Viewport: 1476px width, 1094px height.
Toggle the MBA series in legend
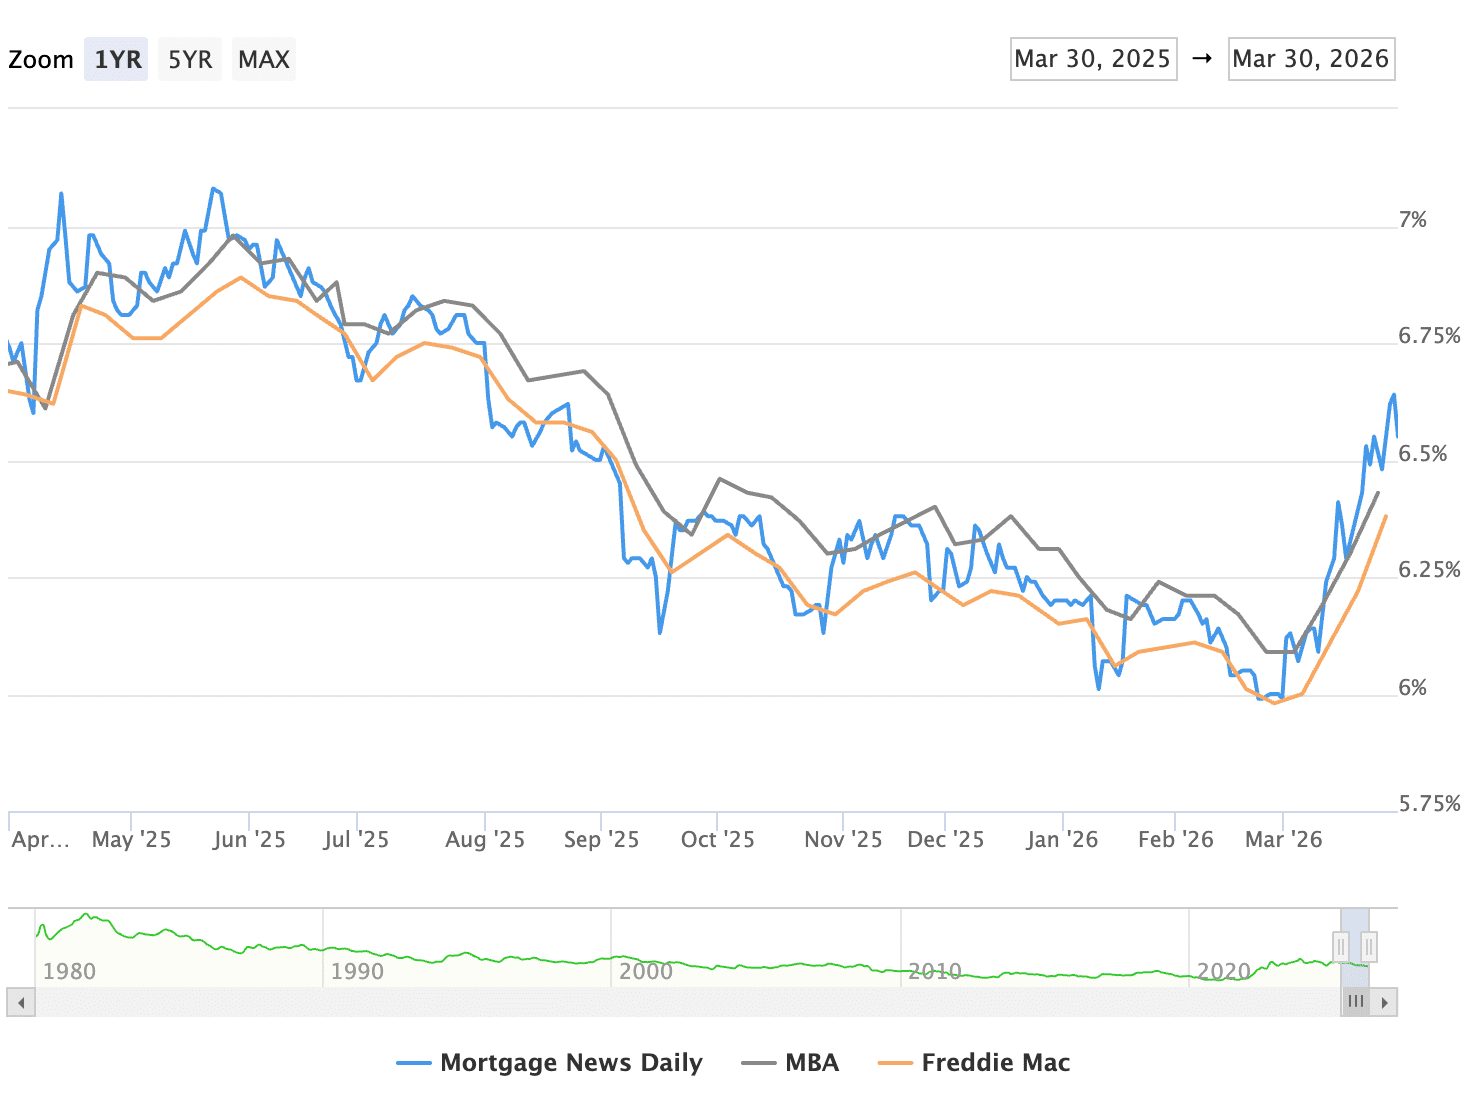click(790, 1062)
